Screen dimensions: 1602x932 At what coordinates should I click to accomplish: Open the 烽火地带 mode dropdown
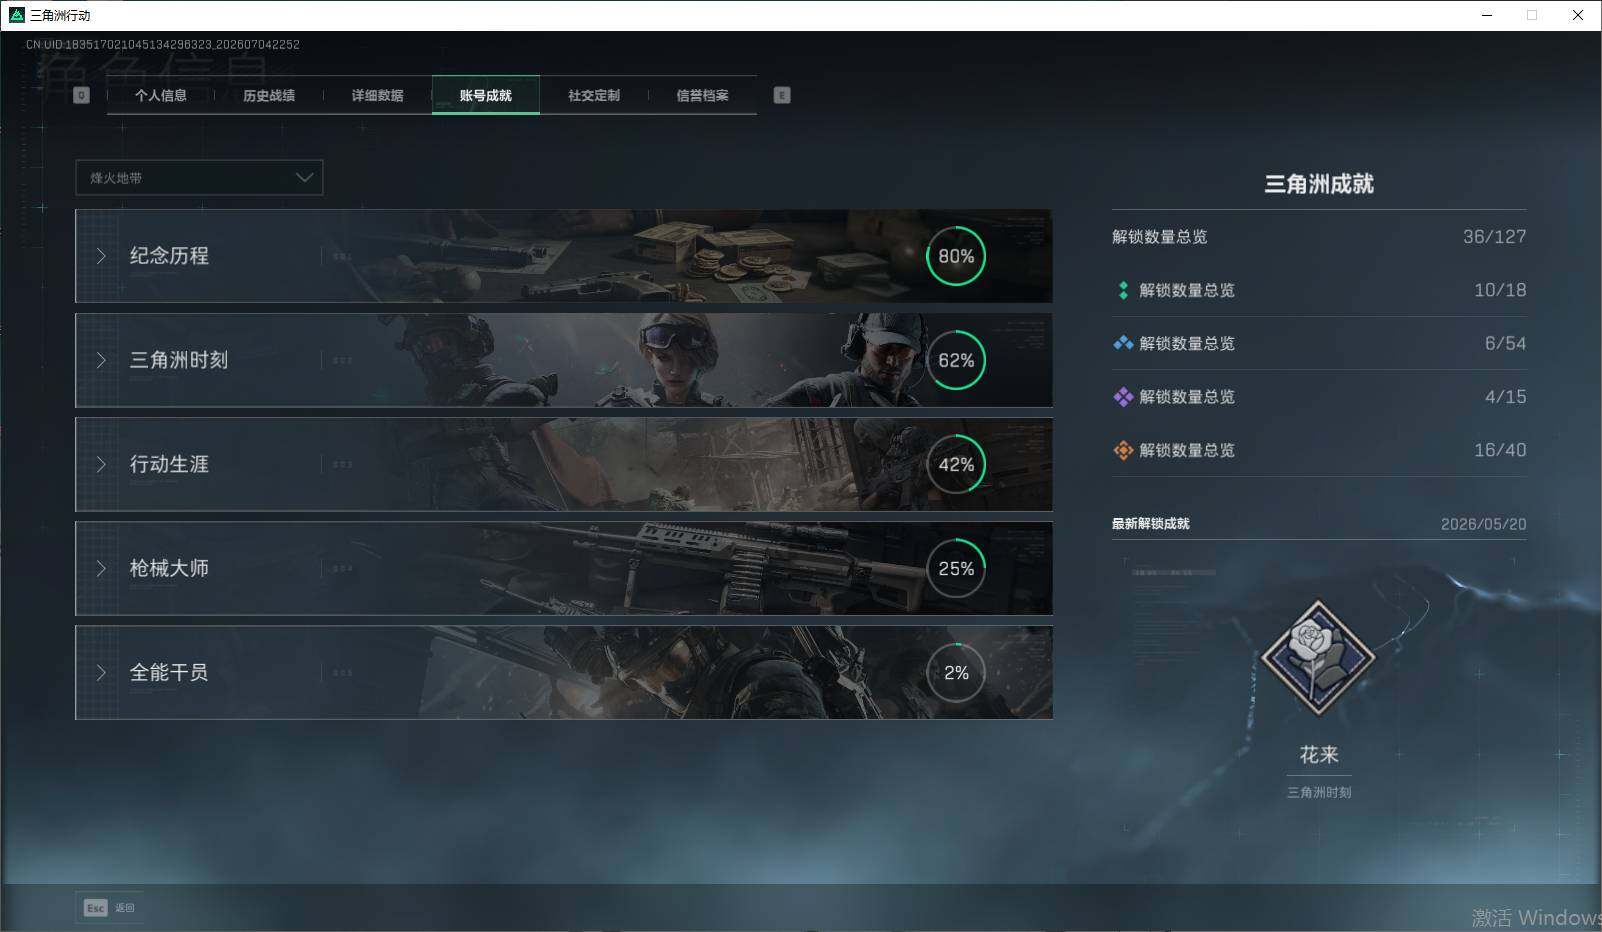(x=199, y=177)
